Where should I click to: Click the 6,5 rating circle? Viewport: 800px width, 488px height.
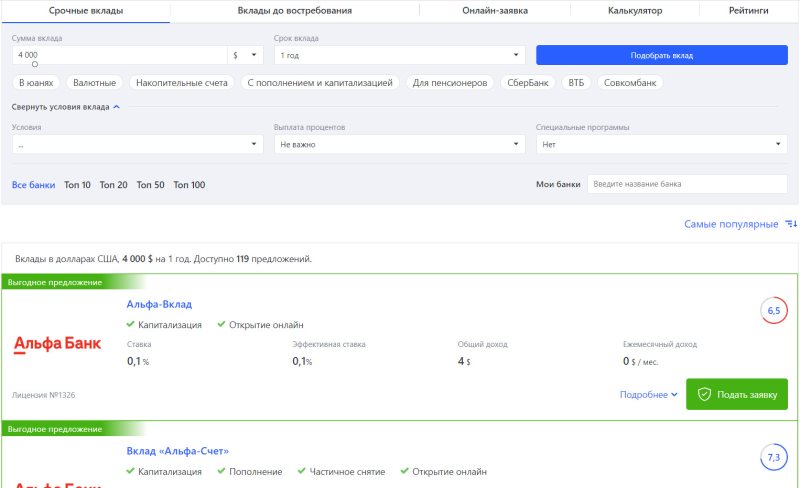click(773, 310)
